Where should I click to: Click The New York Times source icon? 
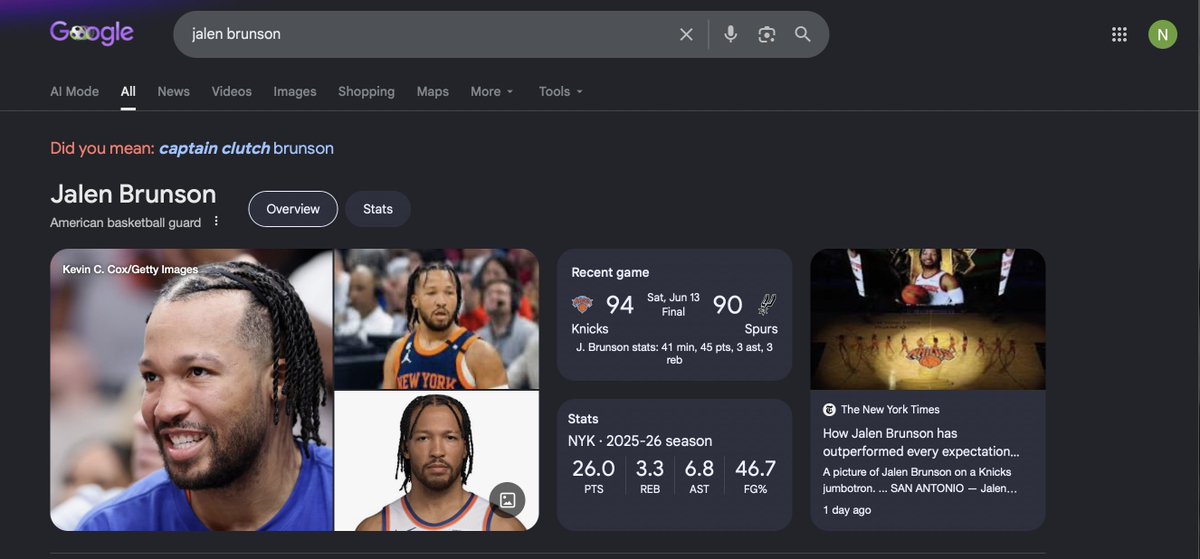(x=829, y=409)
